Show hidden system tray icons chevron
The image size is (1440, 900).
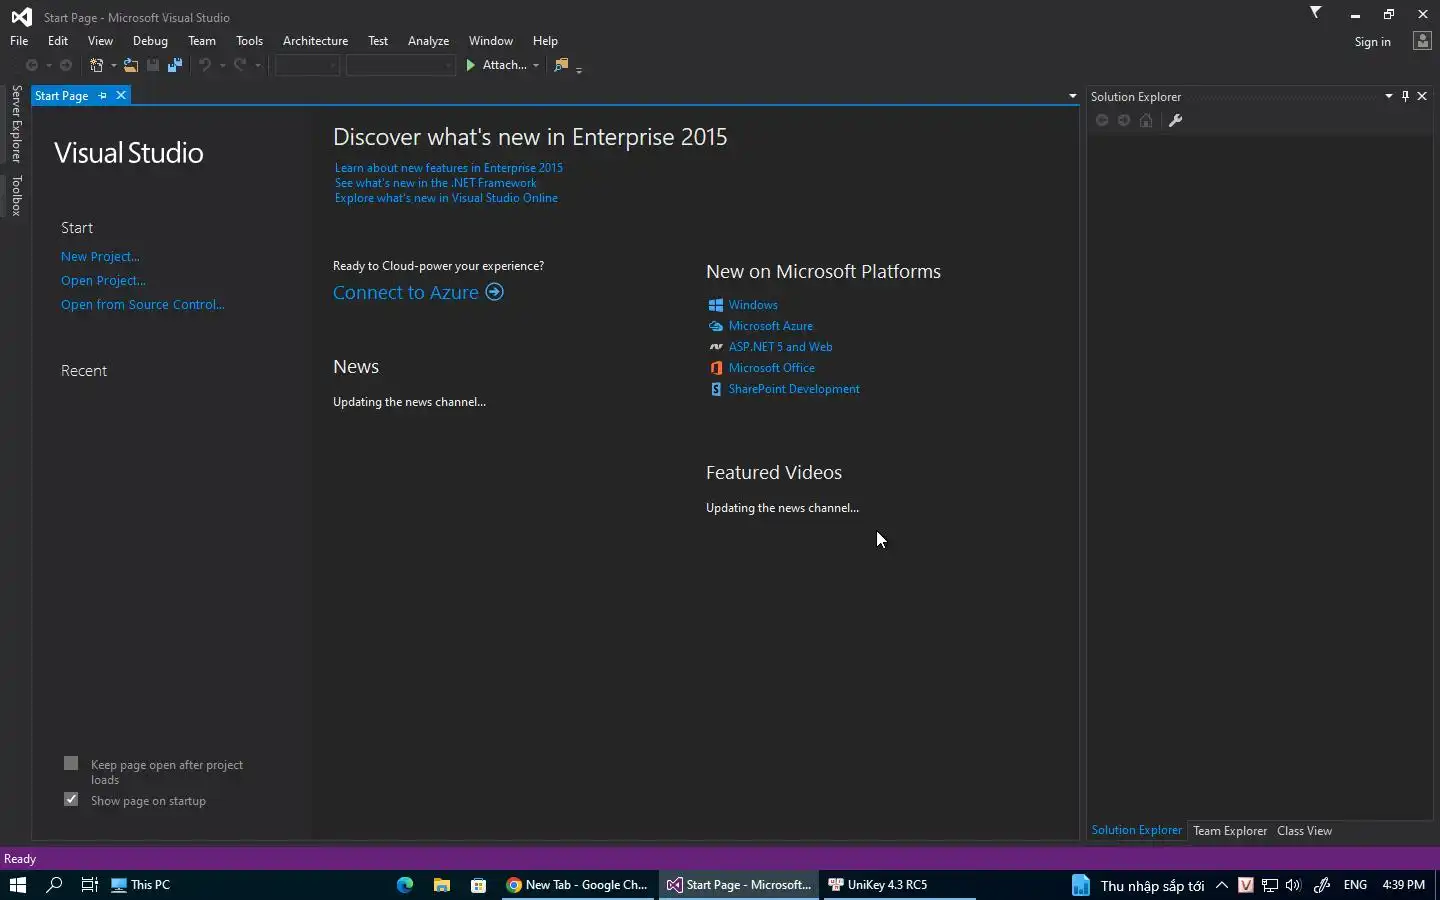coord(1221,885)
